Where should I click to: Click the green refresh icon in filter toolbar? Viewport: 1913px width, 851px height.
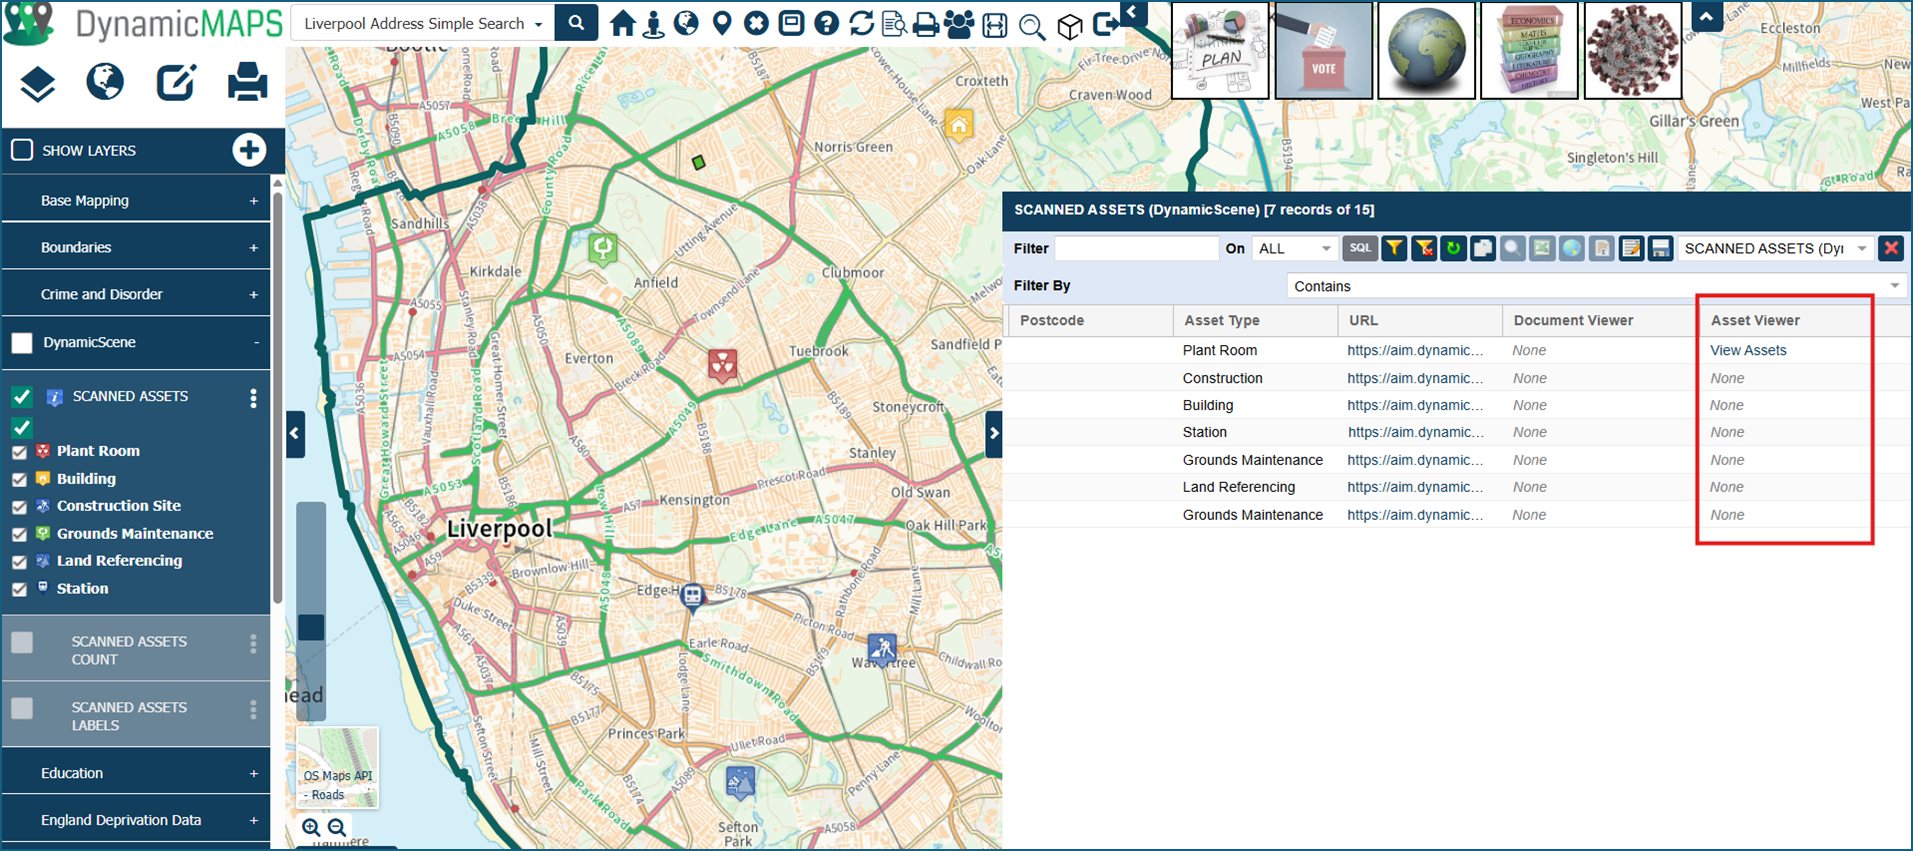click(1453, 248)
